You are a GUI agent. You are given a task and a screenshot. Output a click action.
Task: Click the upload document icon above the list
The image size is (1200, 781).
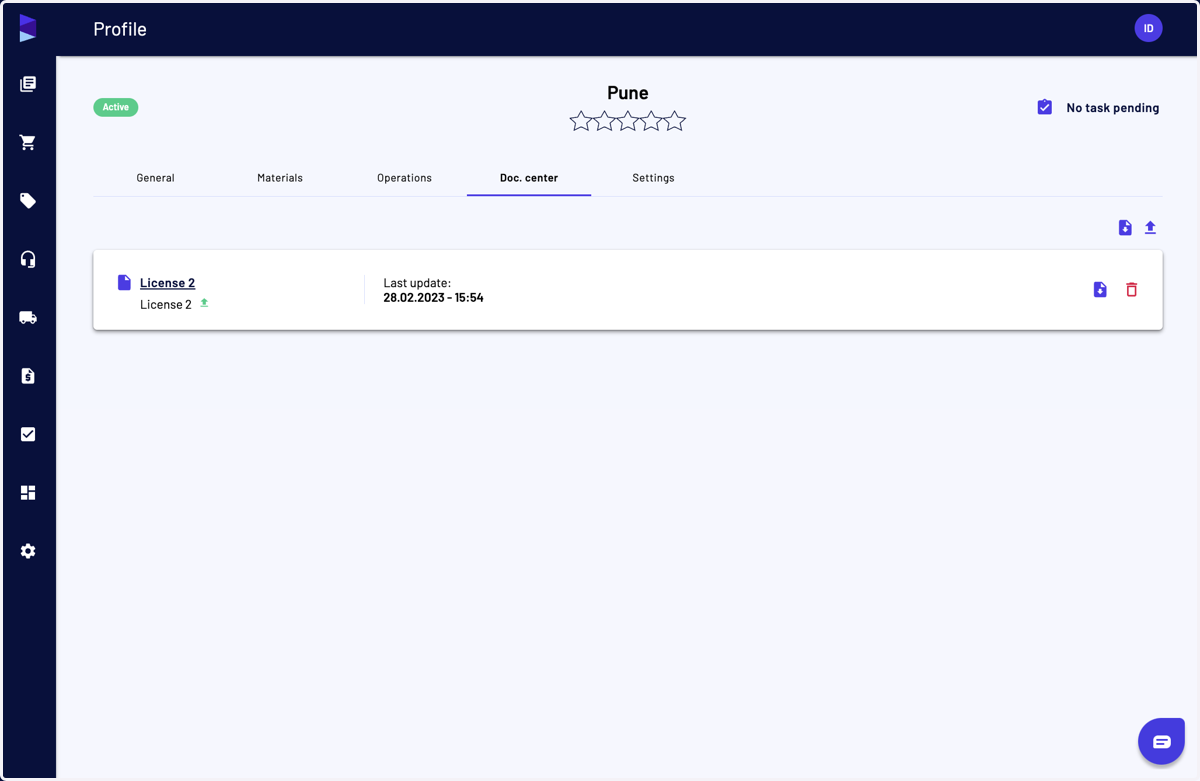click(x=1150, y=228)
